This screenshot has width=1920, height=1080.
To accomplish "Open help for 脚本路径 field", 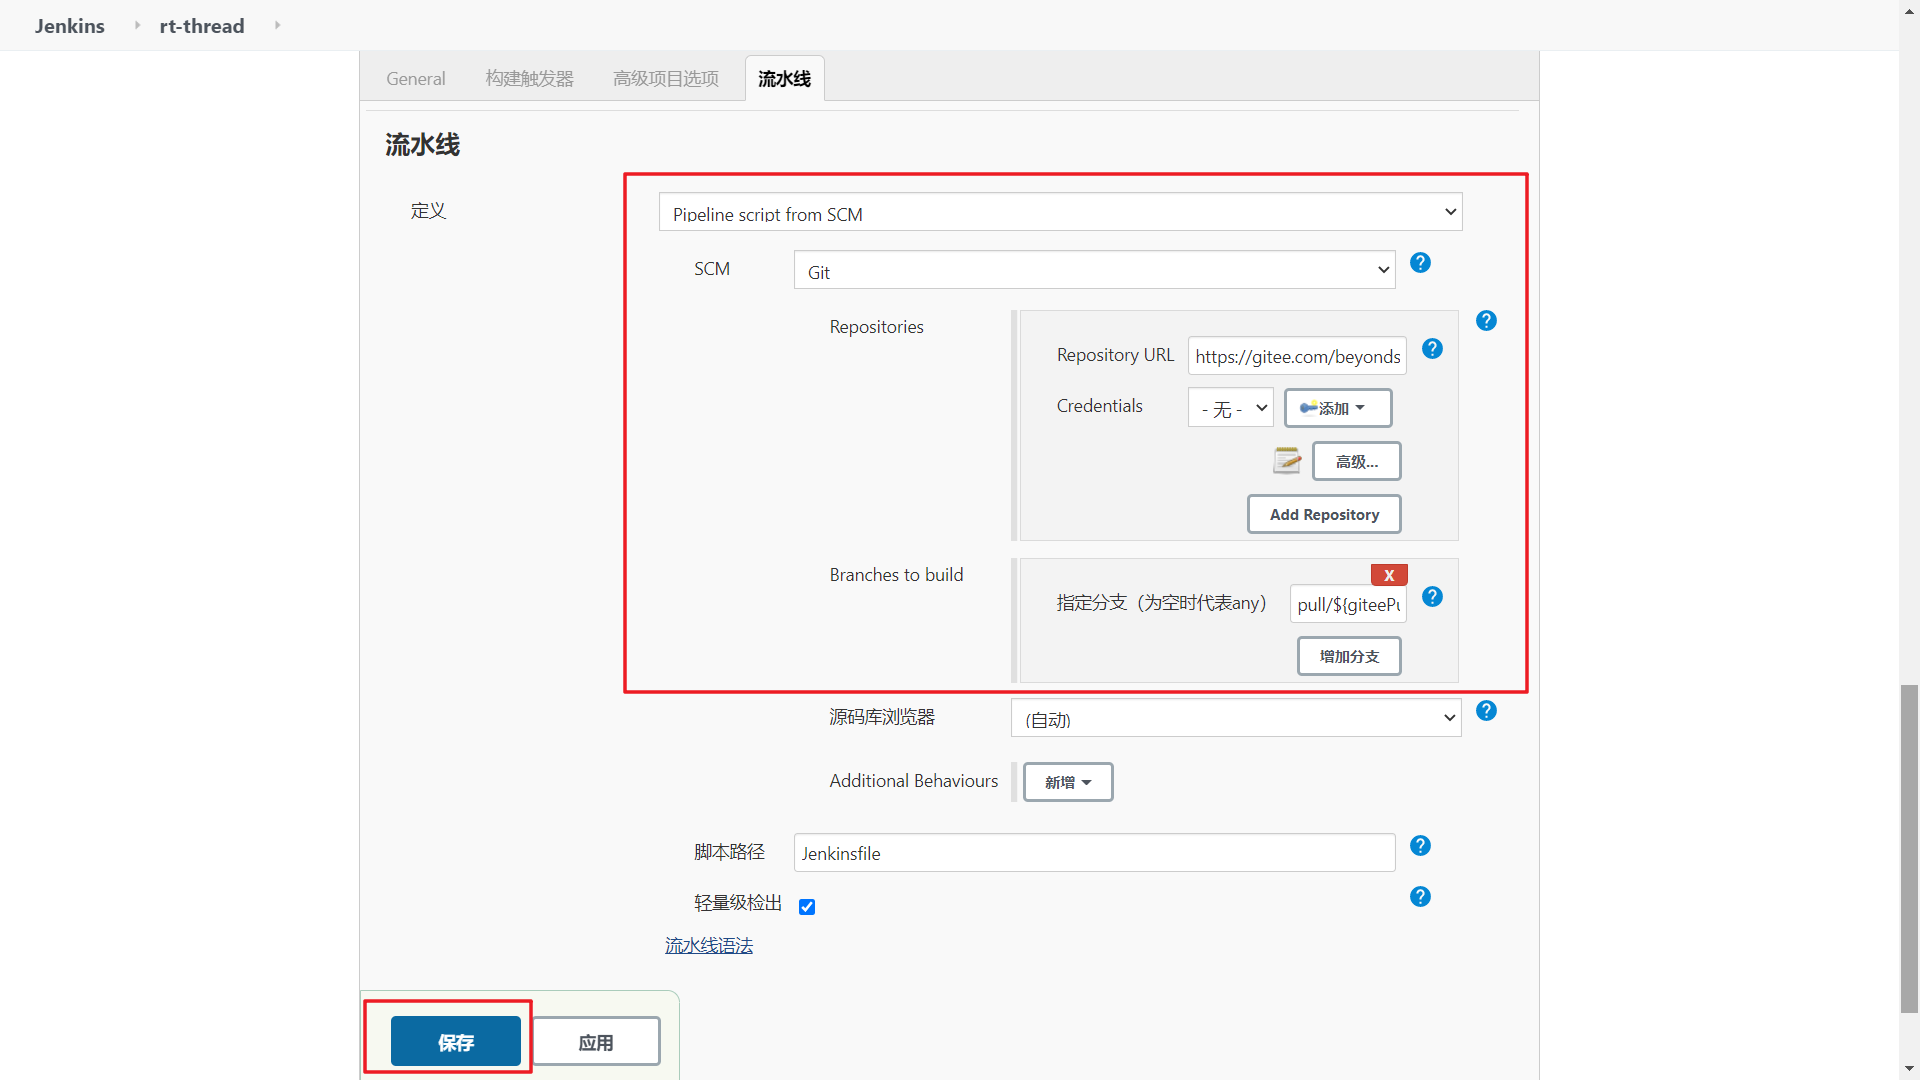I will click(1420, 846).
